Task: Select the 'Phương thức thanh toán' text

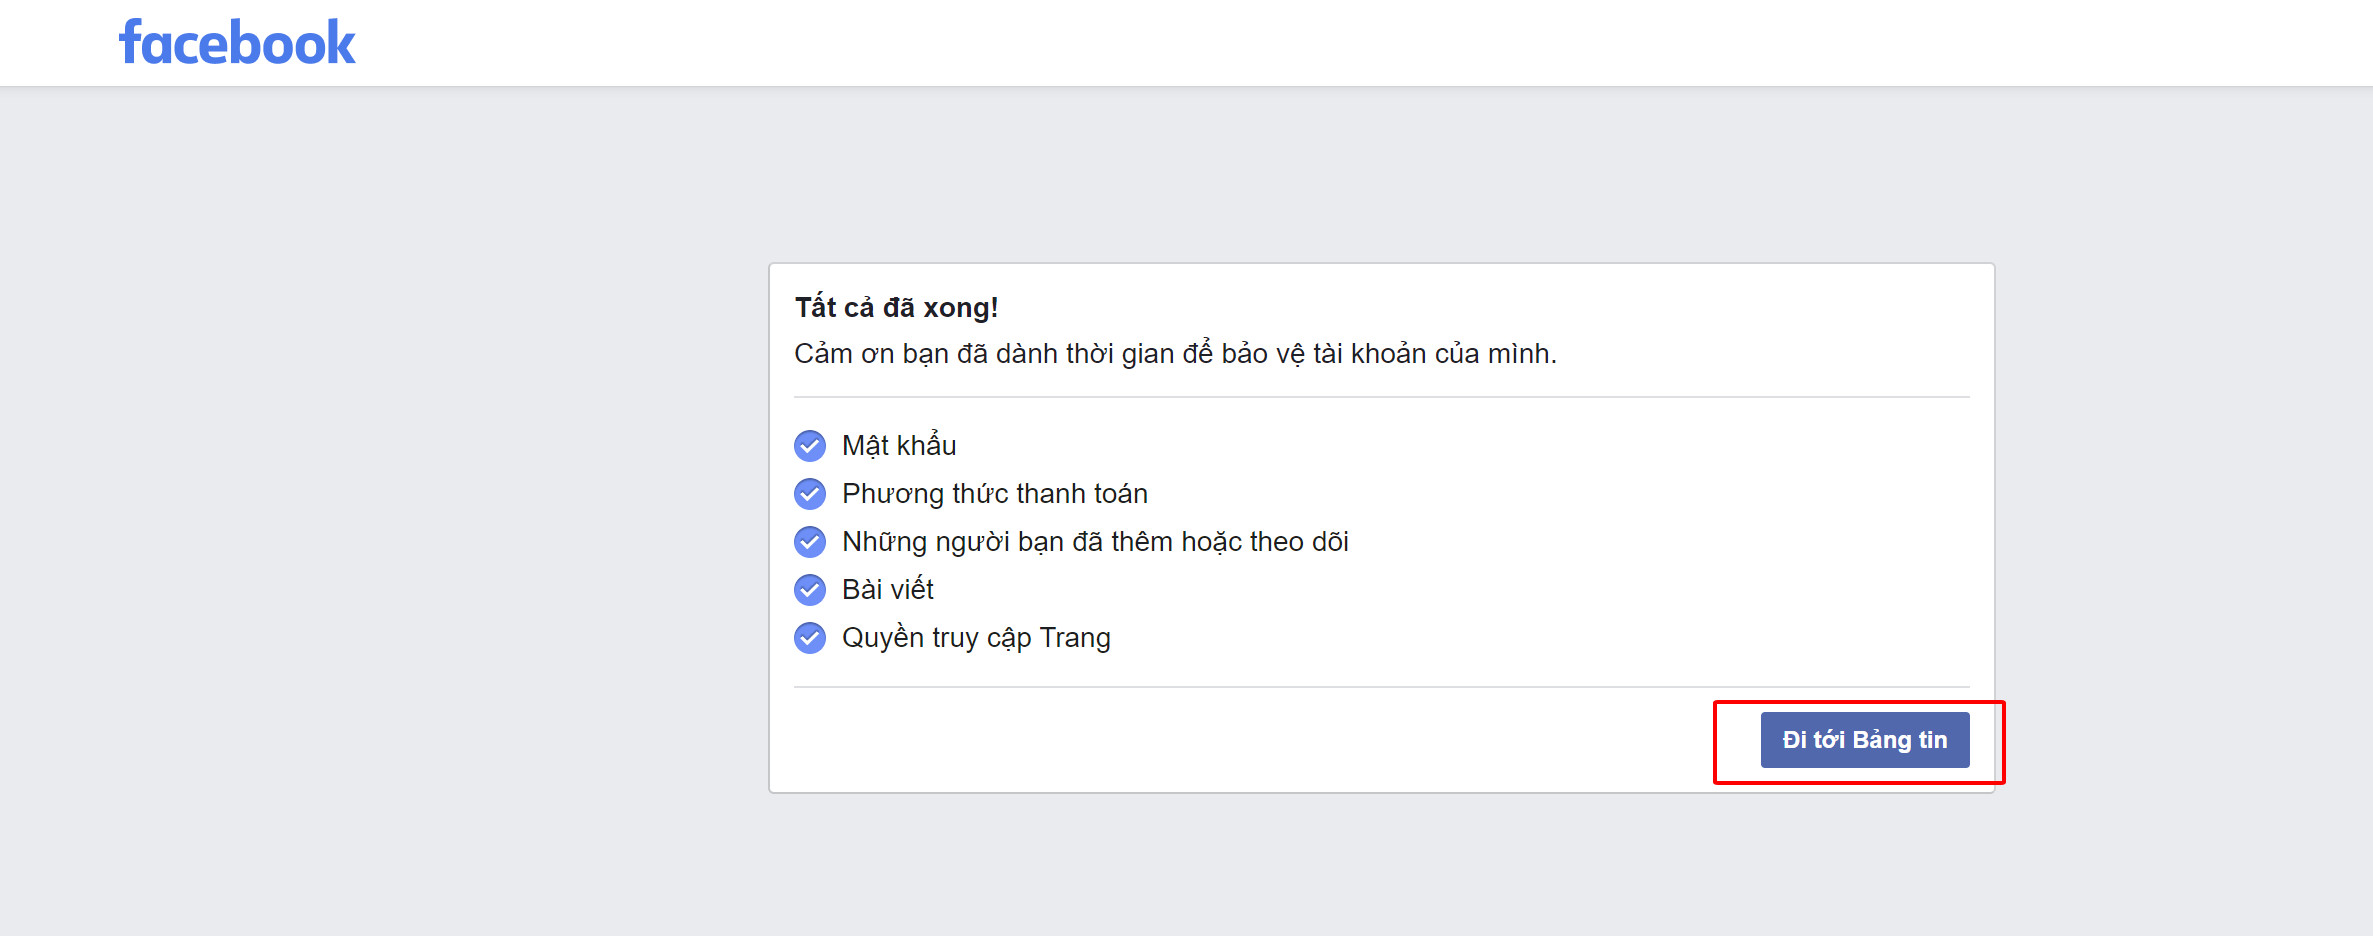Action: tap(995, 494)
